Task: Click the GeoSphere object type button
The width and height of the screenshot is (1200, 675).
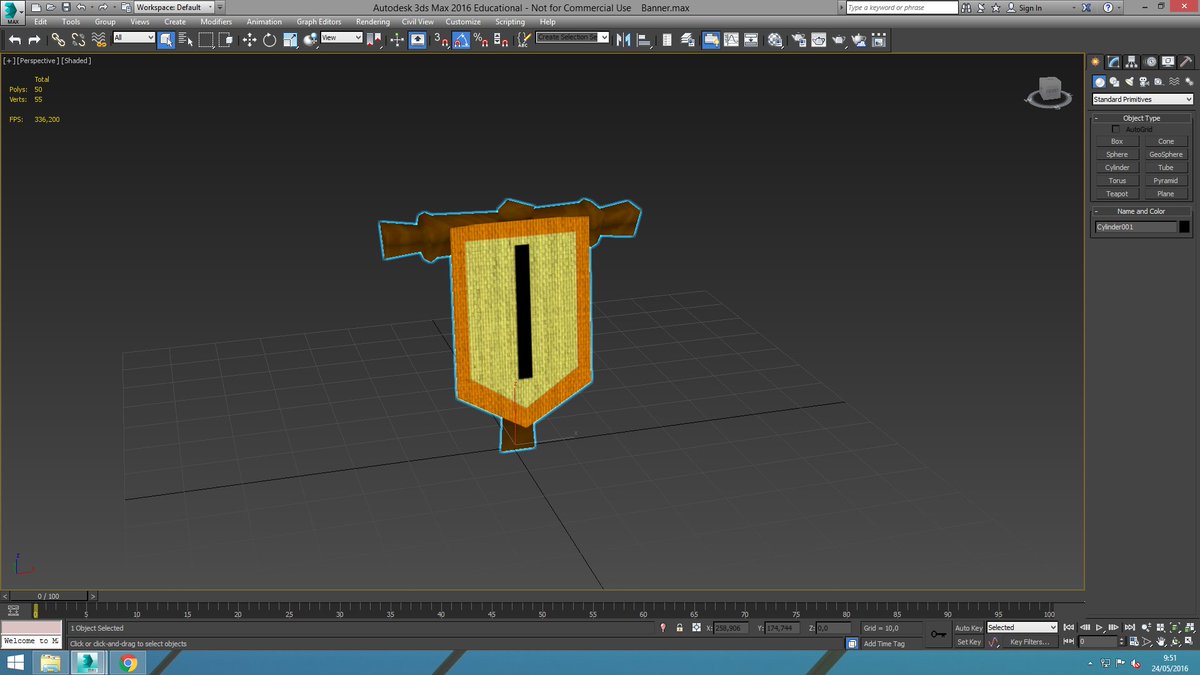Action: (1166, 155)
